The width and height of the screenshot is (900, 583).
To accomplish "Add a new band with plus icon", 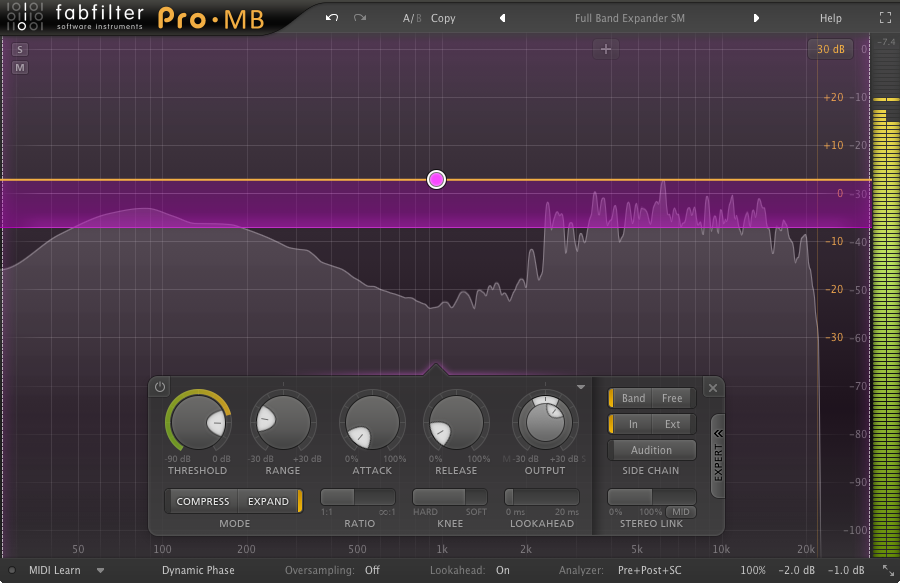I will (x=606, y=49).
